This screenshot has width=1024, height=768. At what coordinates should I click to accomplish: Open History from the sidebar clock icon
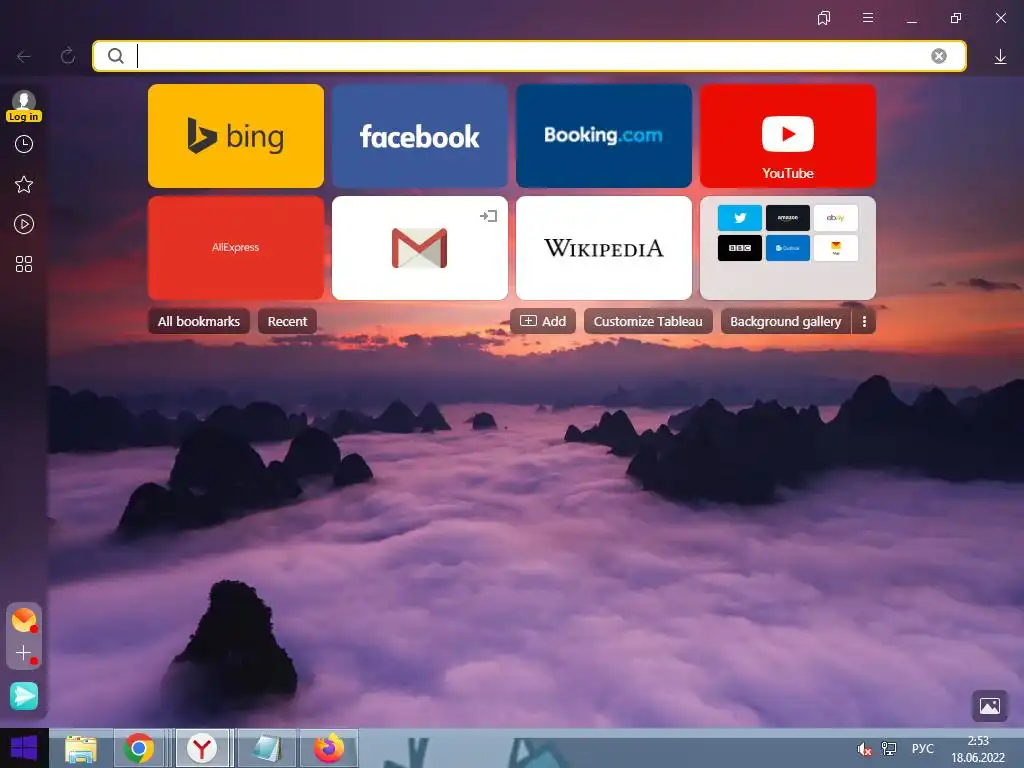coord(24,144)
